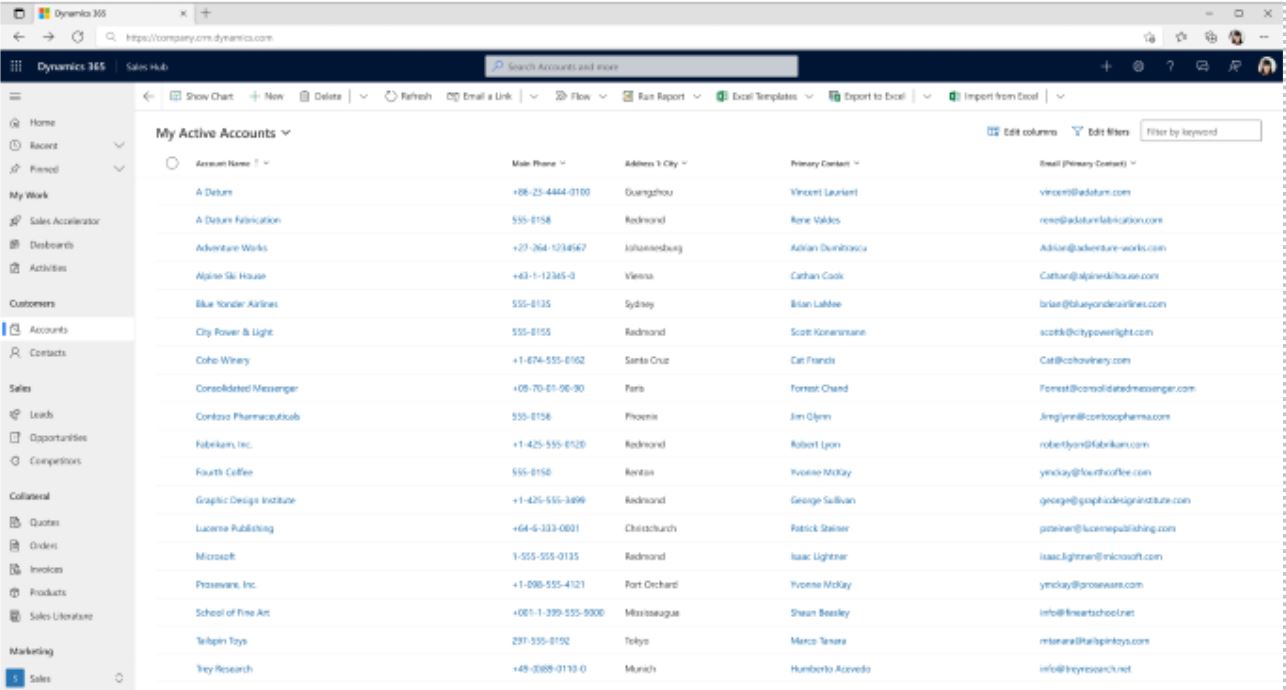
Task: Go back using the back arrow
Action: coord(149,97)
